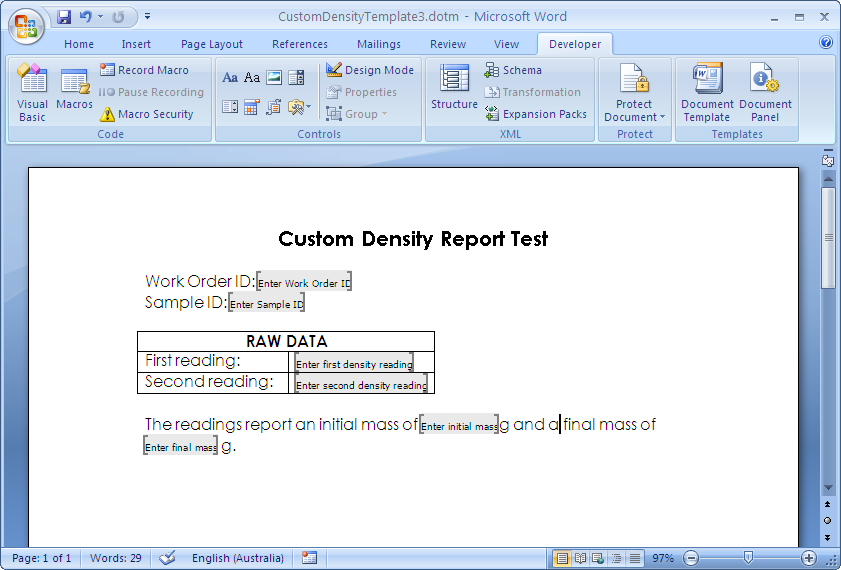Click the zoom slider handle
This screenshot has height=570, width=841.
pos(748,558)
